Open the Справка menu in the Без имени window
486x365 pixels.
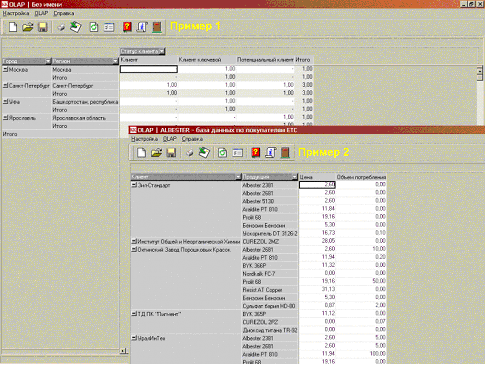pos(64,13)
